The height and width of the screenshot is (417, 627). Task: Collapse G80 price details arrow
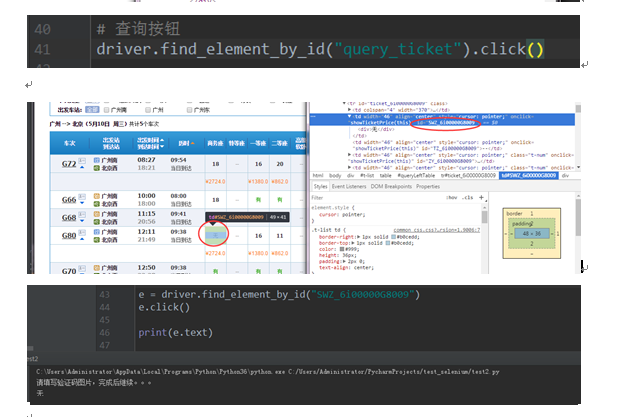point(82,239)
